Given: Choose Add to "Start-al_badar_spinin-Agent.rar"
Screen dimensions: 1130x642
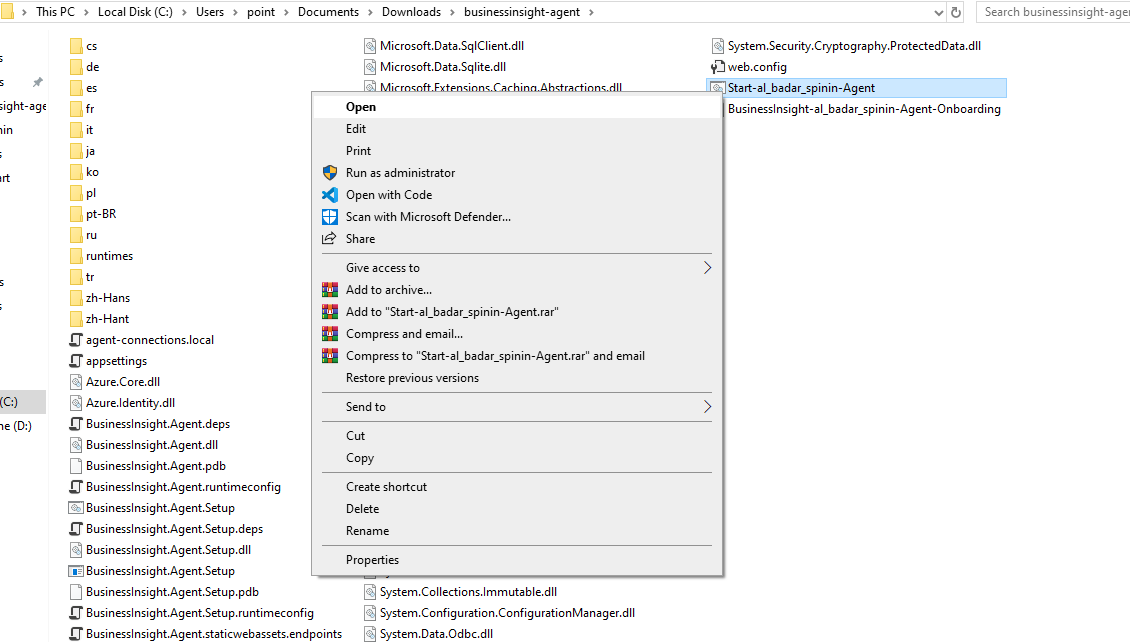Looking at the screenshot, I should pos(517,312).
